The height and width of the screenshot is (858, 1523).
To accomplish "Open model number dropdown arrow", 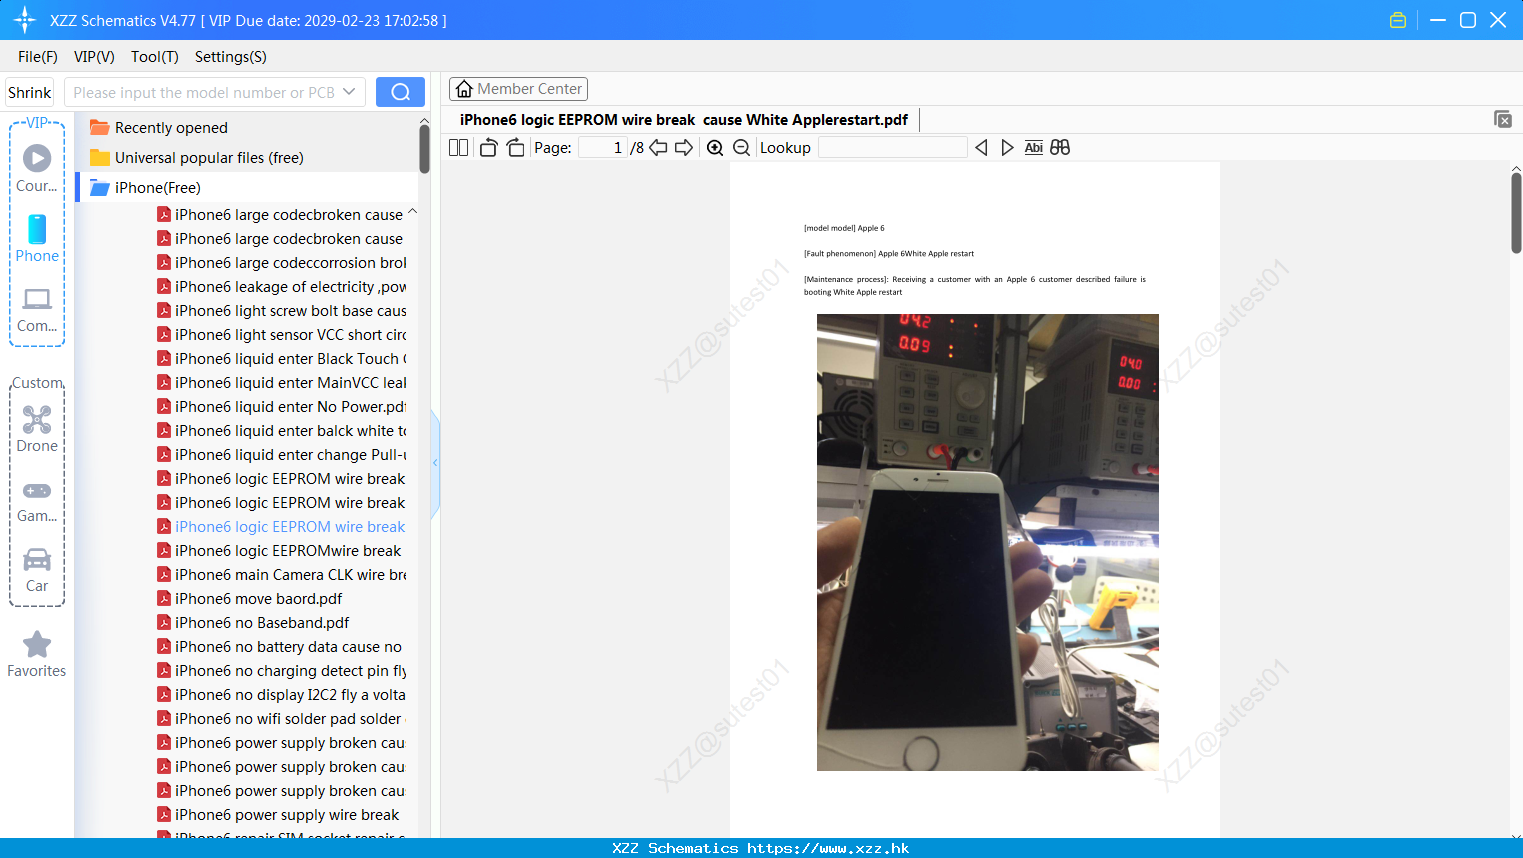I will 349,92.
